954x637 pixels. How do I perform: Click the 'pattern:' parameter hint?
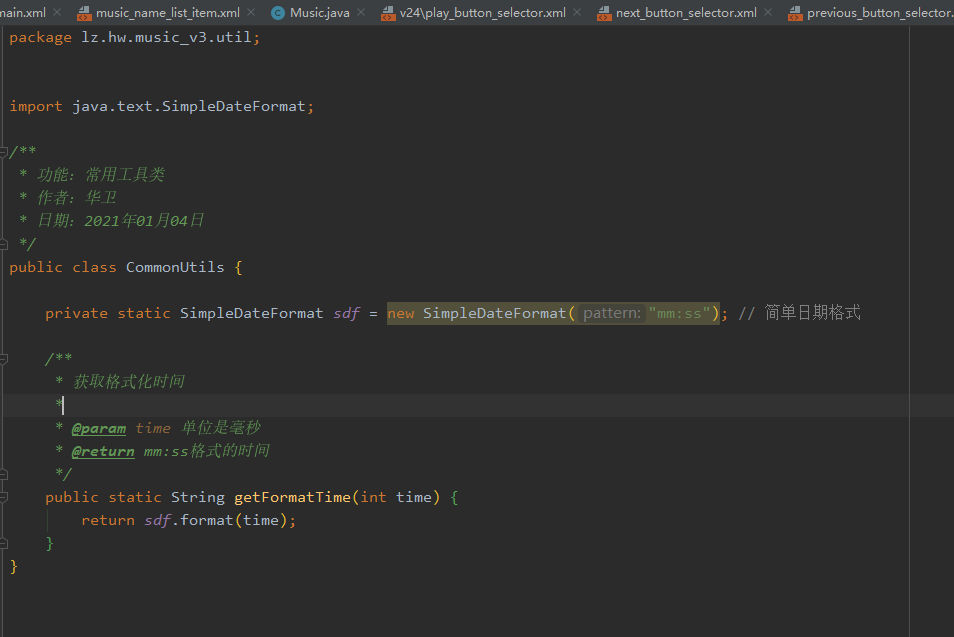611,313
